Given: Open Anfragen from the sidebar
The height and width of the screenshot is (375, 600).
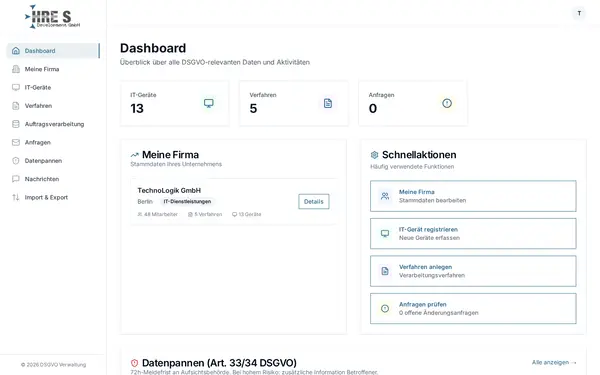Looking at the screenshot, I should click(53, 142).
